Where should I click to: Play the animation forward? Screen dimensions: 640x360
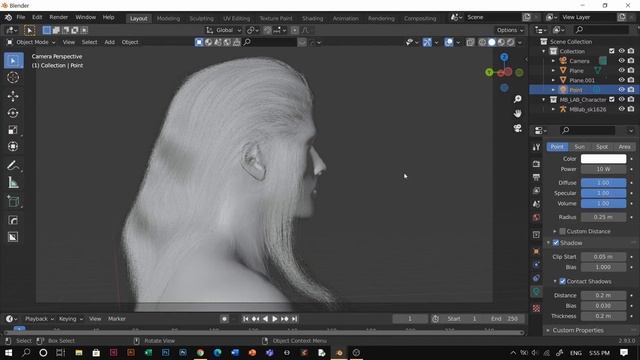pos(275,319)
